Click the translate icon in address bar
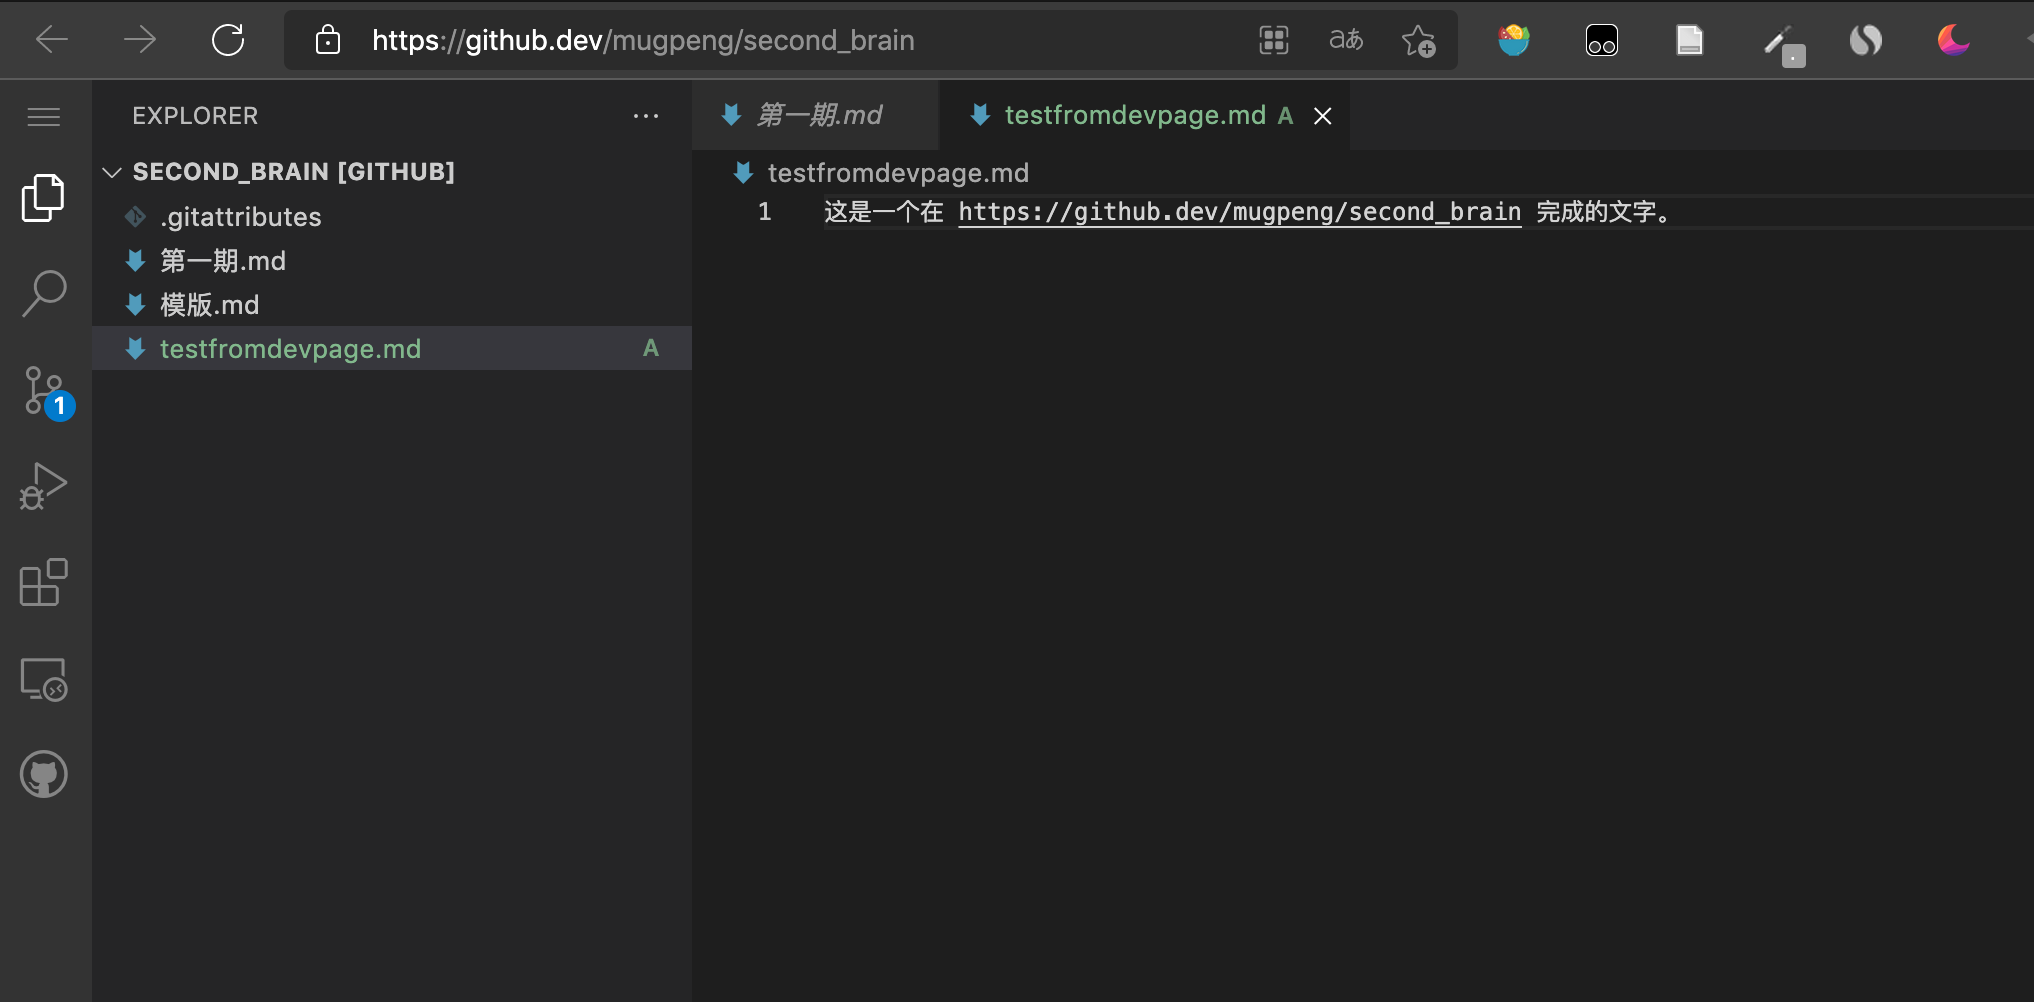2034x1002 pixels. pos(1346,40)
